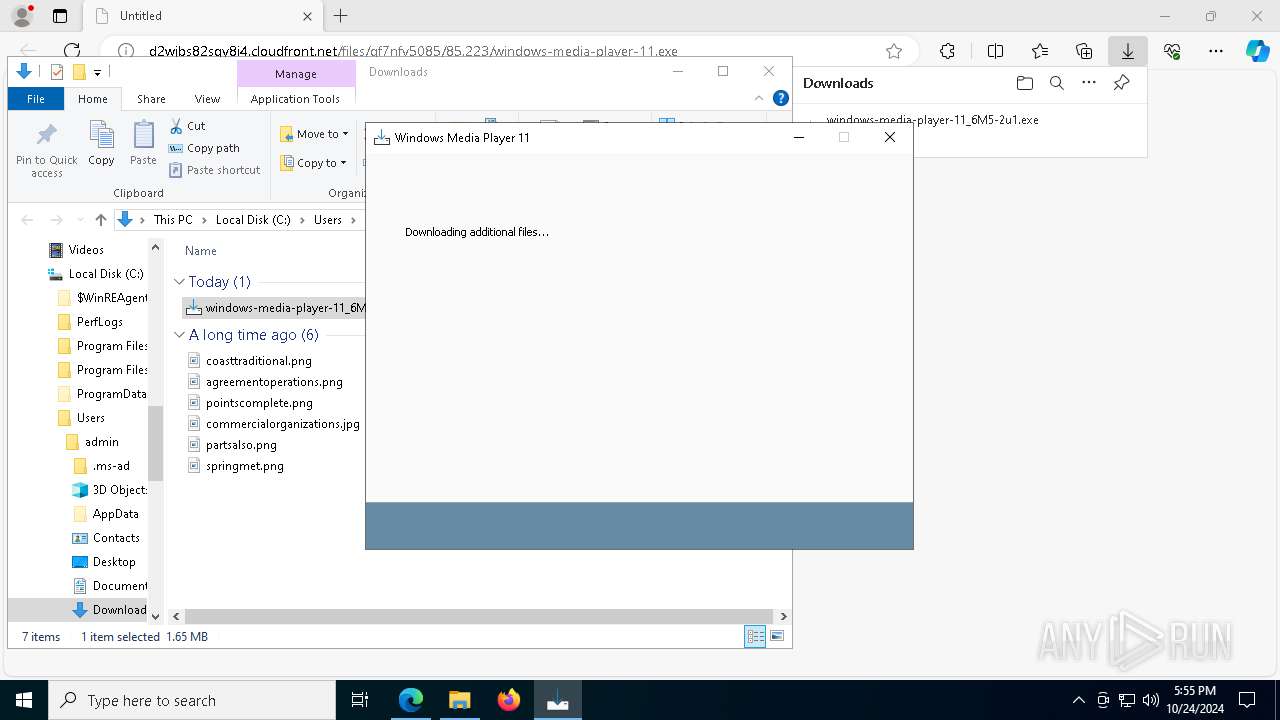This screenshot has width=1280, height=720.
Task: Click Paste shortcut option
Action: (x=214, y=170)
